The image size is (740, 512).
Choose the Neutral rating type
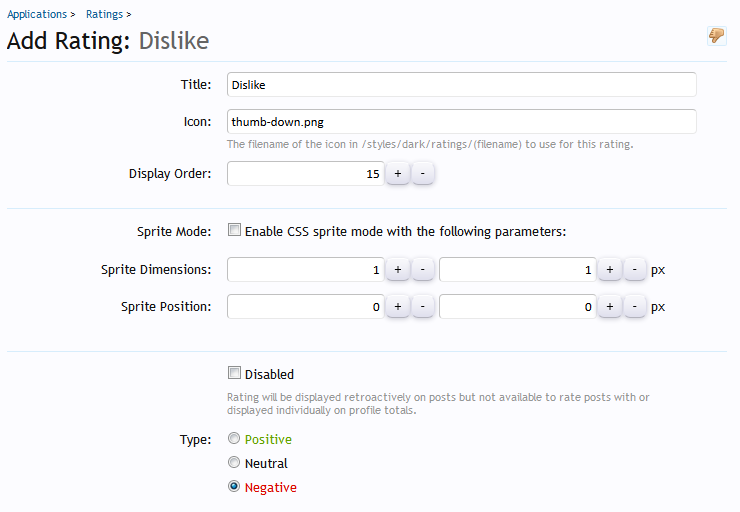[235, 462]
